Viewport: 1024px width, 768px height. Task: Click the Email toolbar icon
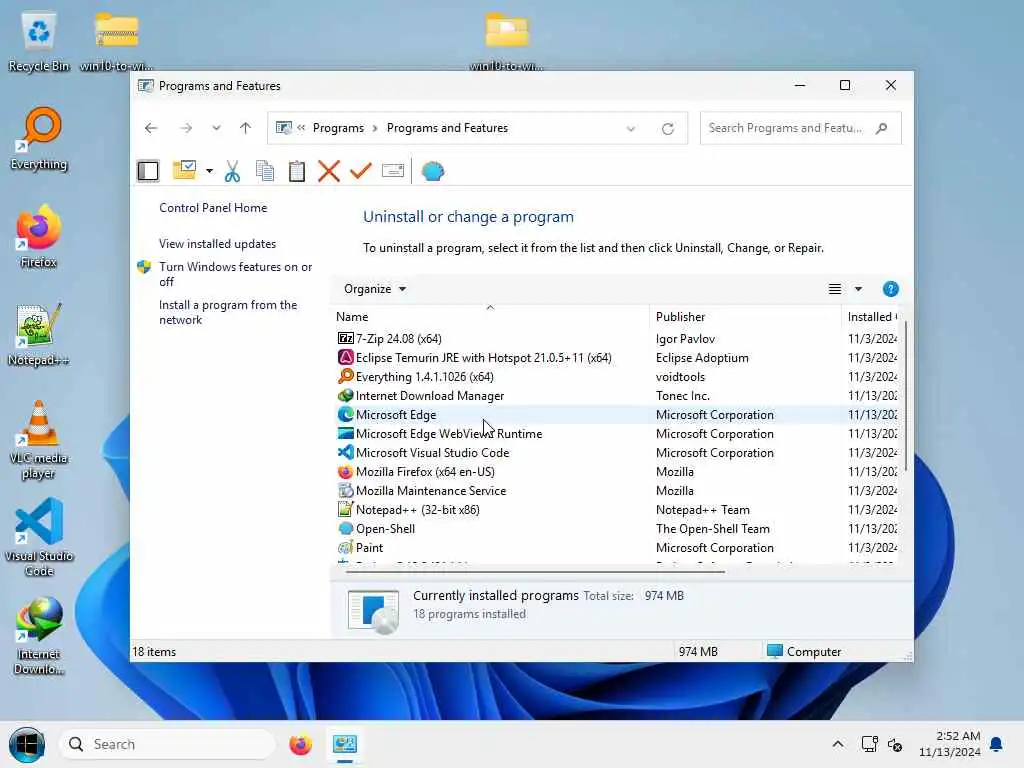(x=392, y=171)
